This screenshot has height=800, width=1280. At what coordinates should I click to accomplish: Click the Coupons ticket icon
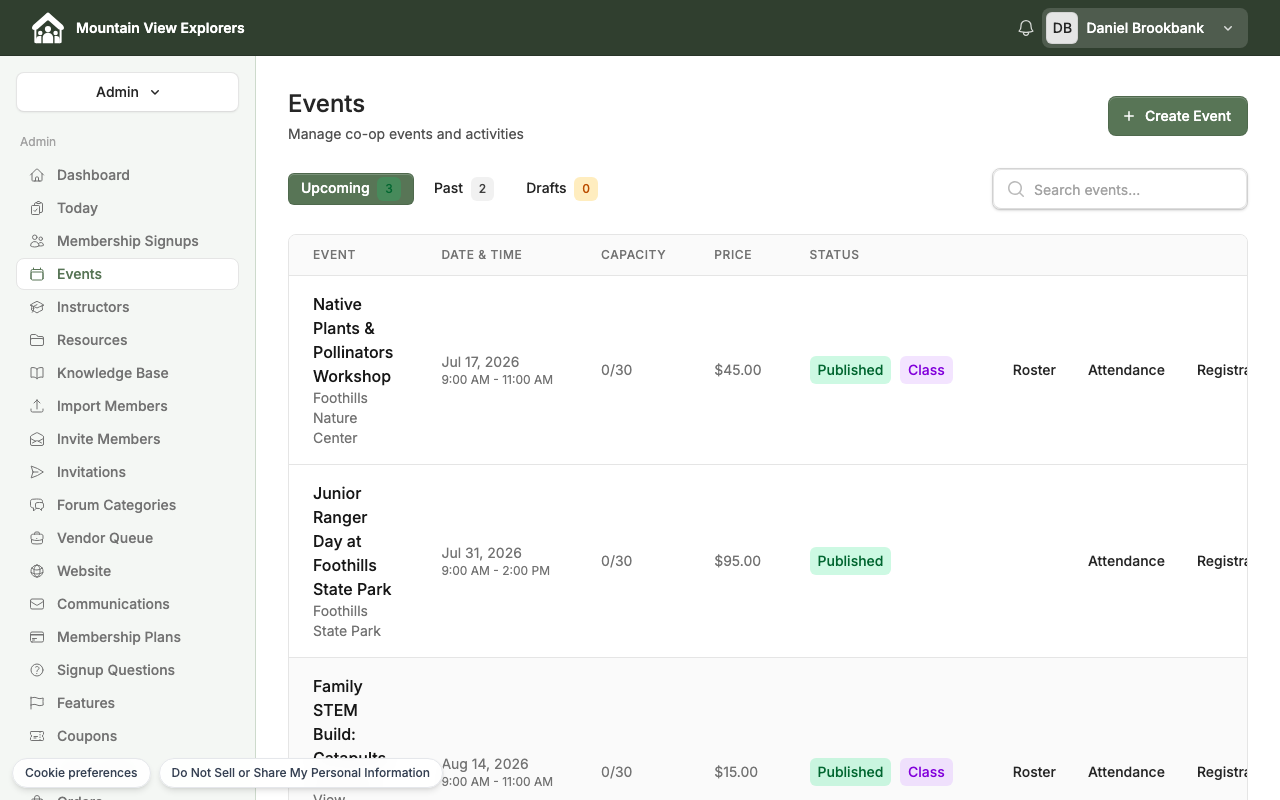click(x=37, y=736)
